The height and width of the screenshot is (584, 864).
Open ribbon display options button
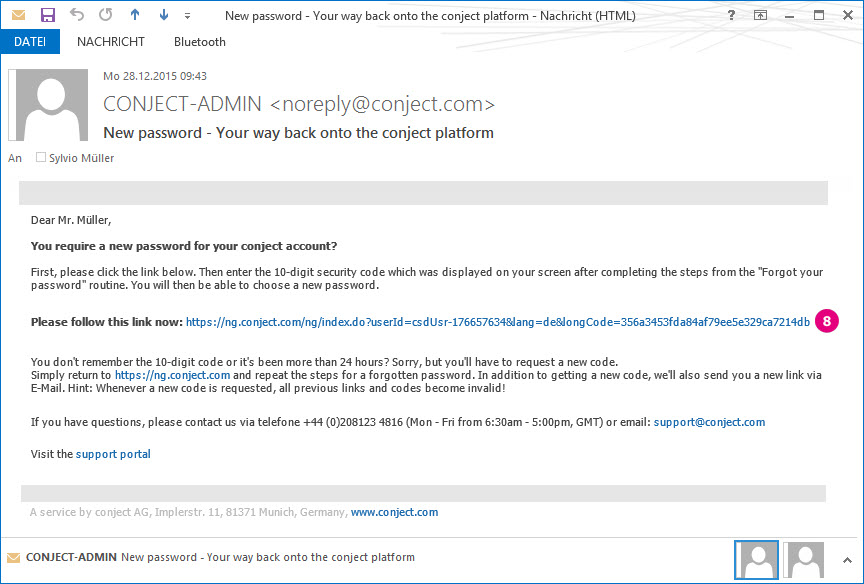tap(760, 15)
